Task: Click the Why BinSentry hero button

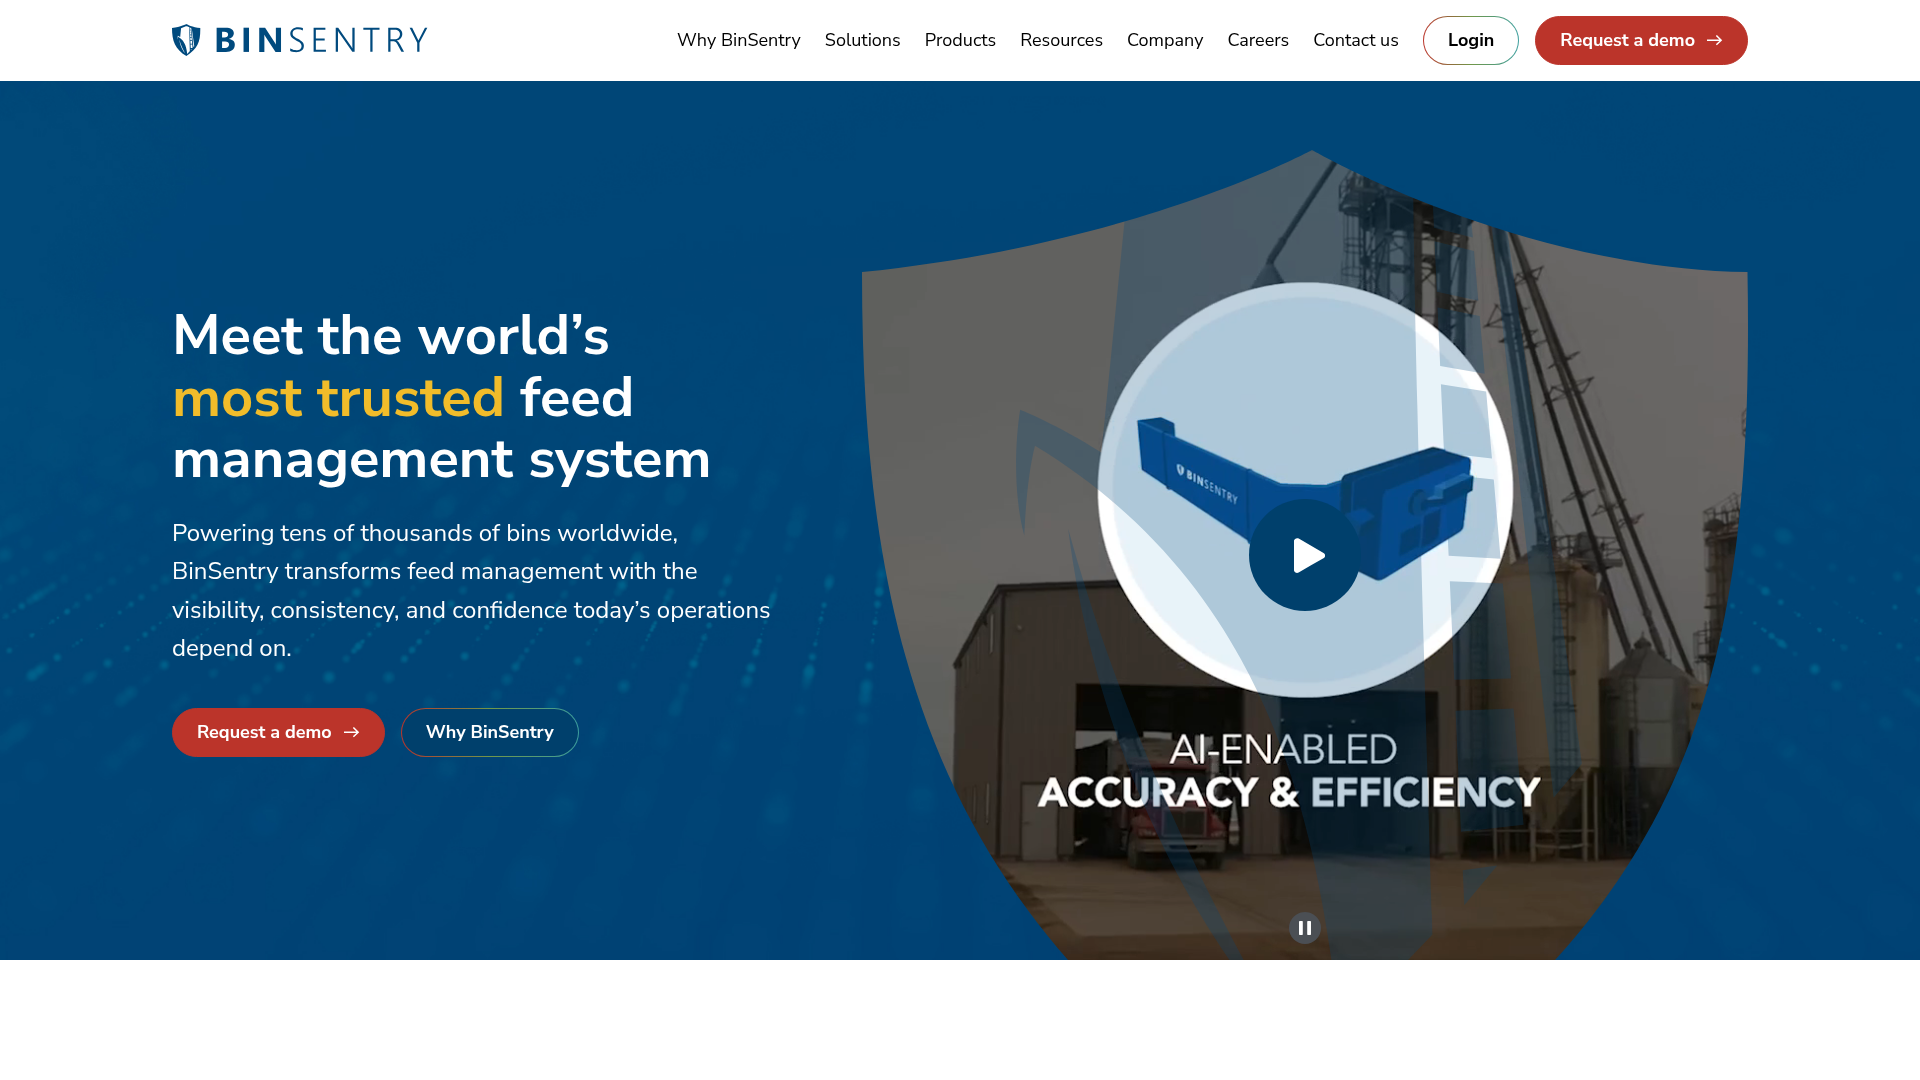Action: point(489,732)
